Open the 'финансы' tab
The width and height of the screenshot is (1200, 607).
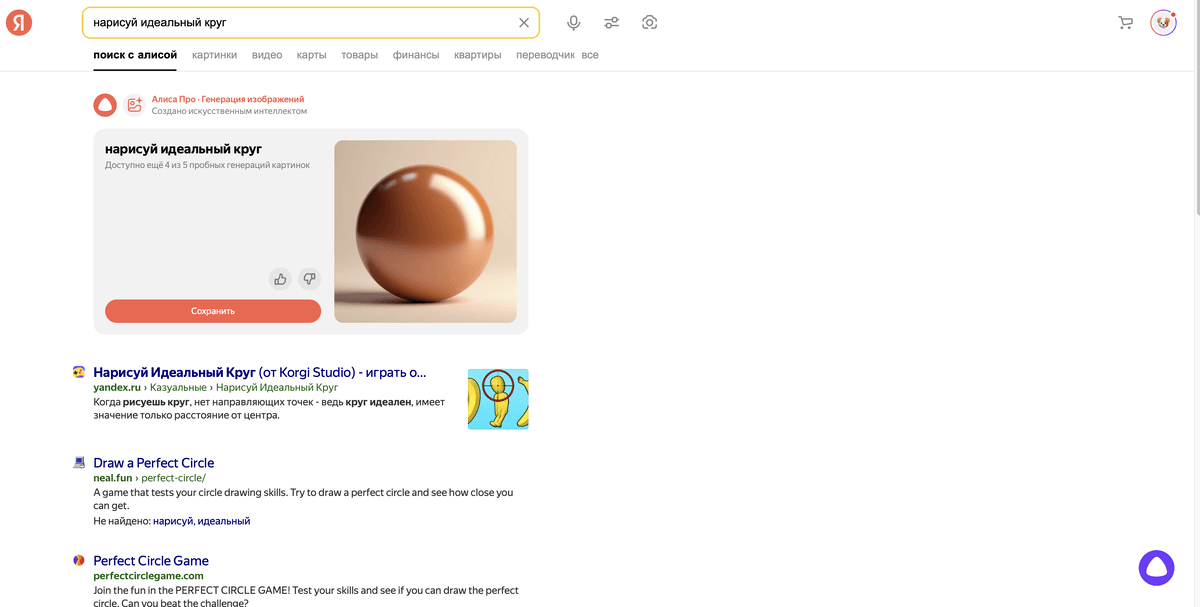pos(416,55)
